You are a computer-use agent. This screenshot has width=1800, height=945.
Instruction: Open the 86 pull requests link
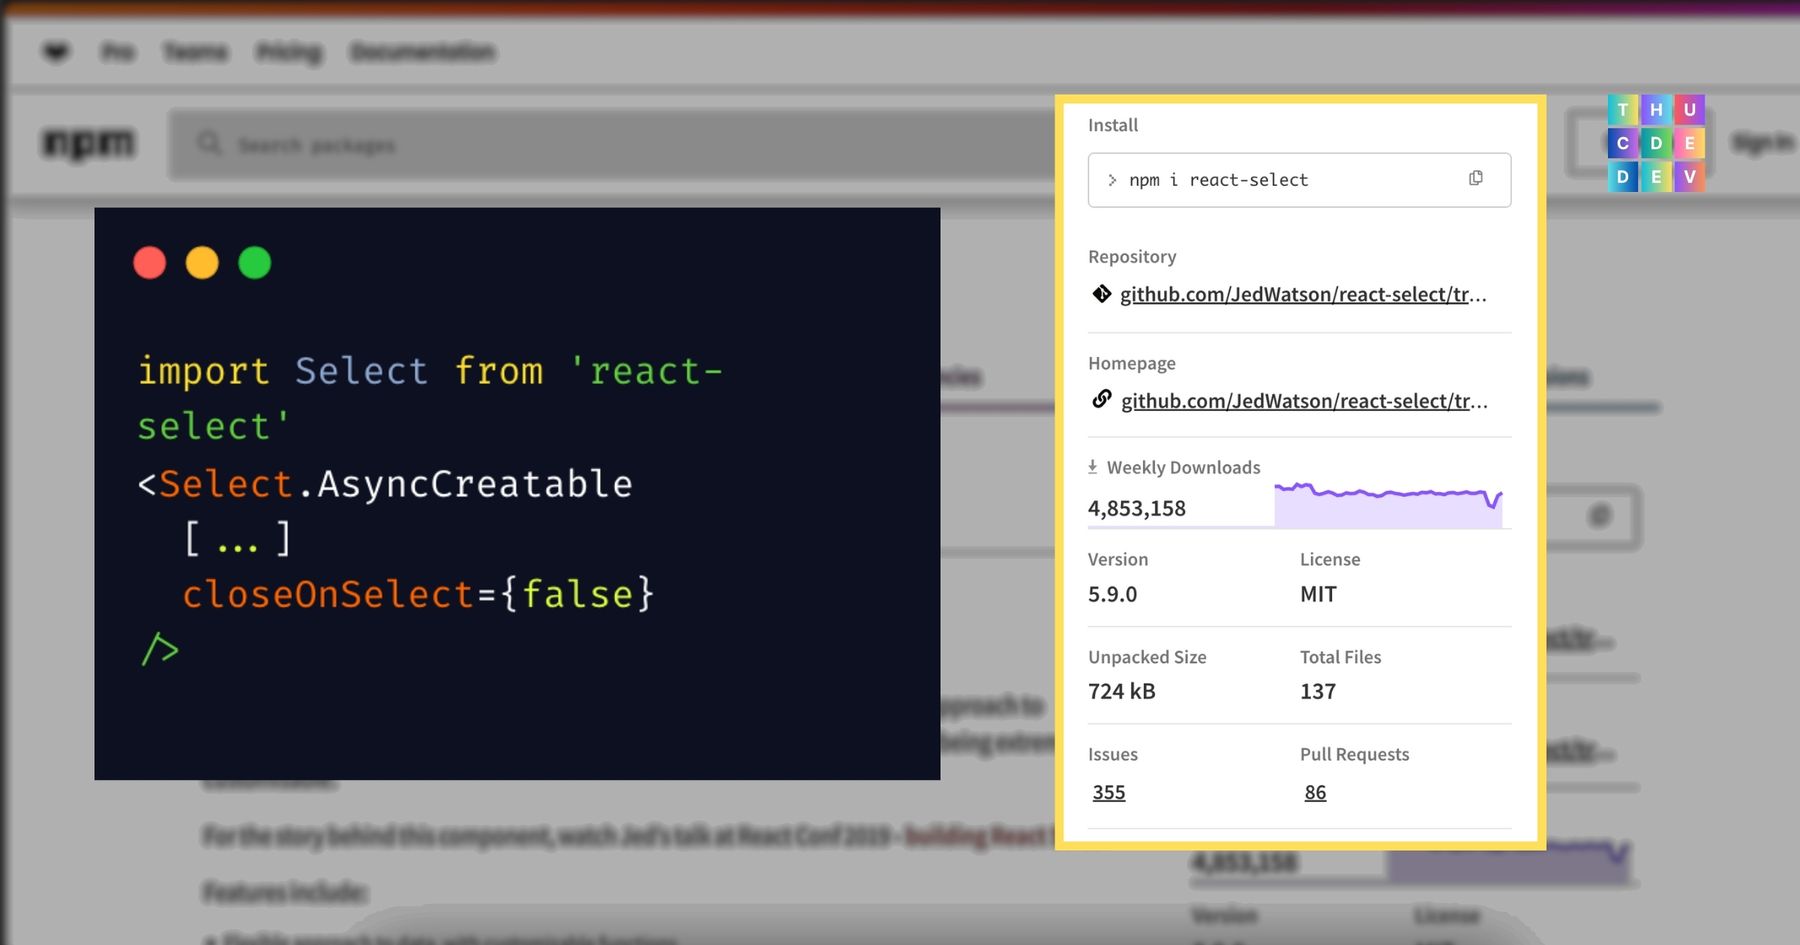[x=1315, y=792]
